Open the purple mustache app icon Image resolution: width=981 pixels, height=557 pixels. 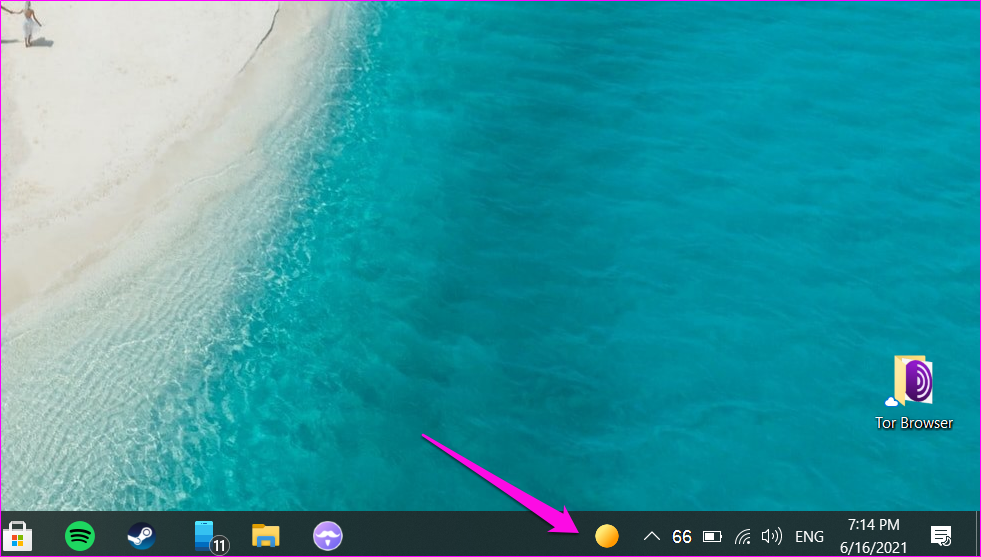pyautogui.click(x=328, y=536)
